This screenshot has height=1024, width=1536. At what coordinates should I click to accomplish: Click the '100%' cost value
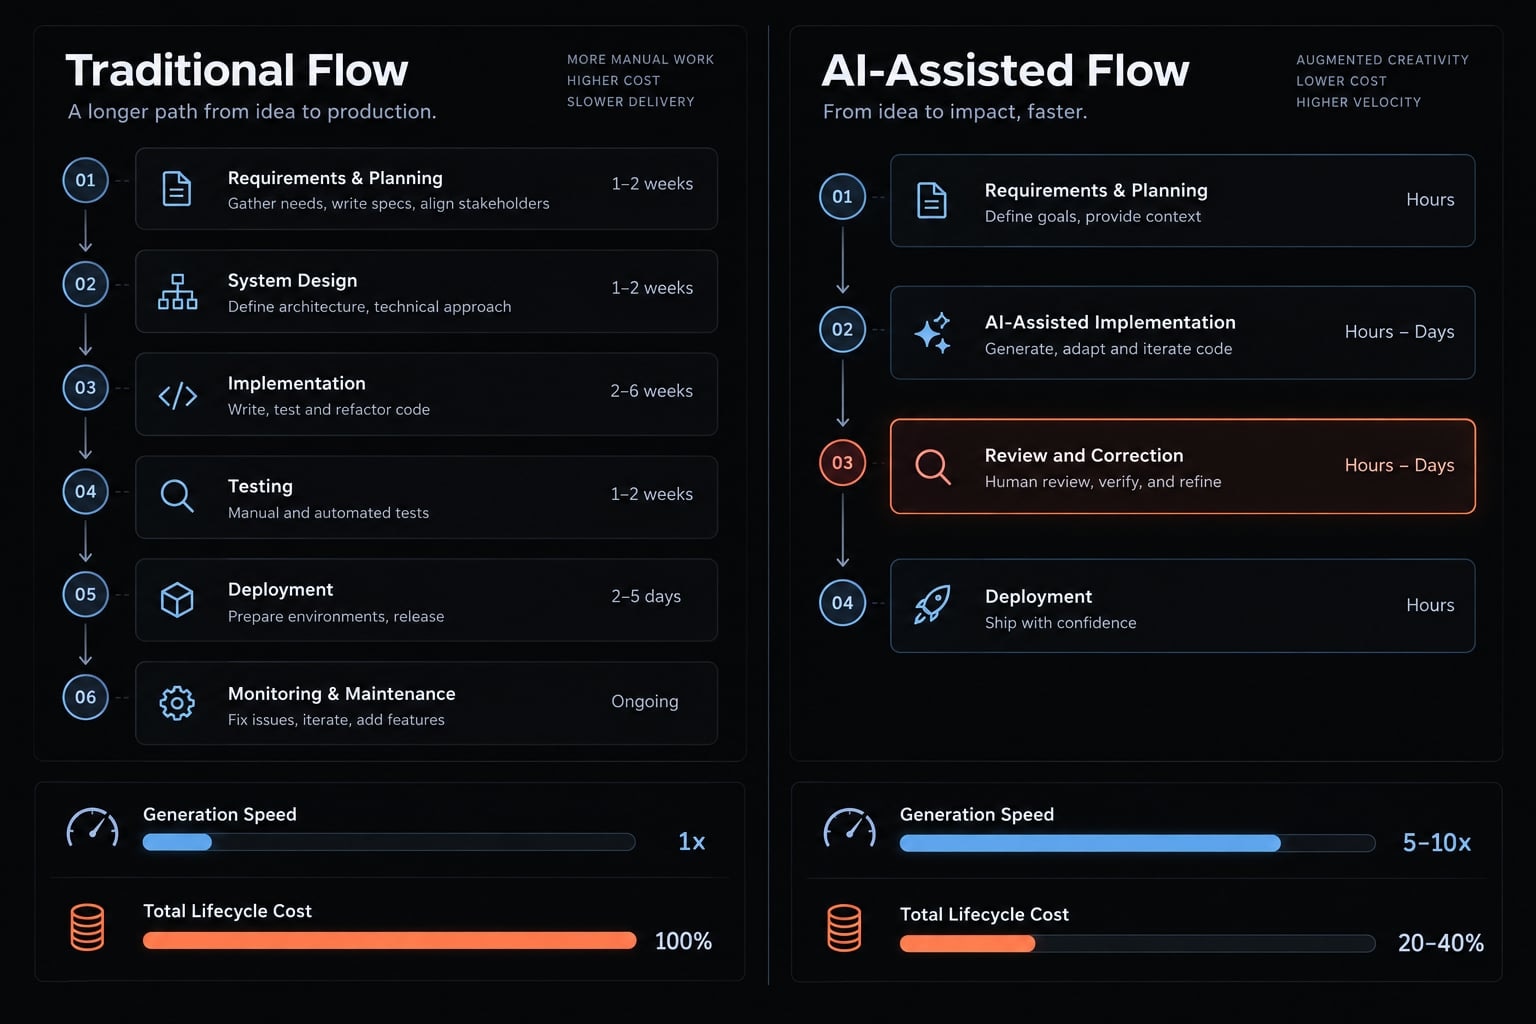click(683, 941)
